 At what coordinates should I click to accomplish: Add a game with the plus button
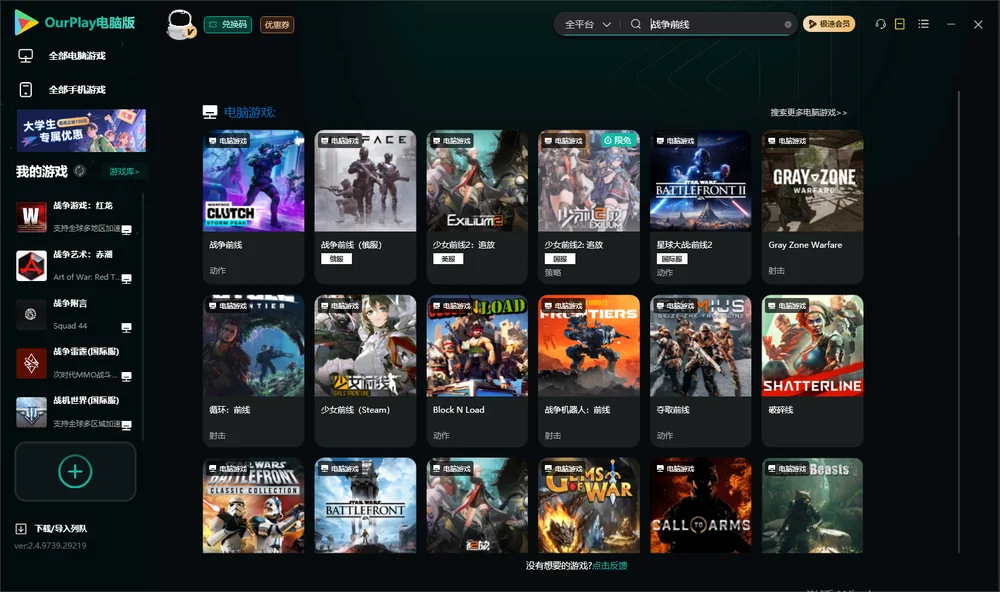75,471
